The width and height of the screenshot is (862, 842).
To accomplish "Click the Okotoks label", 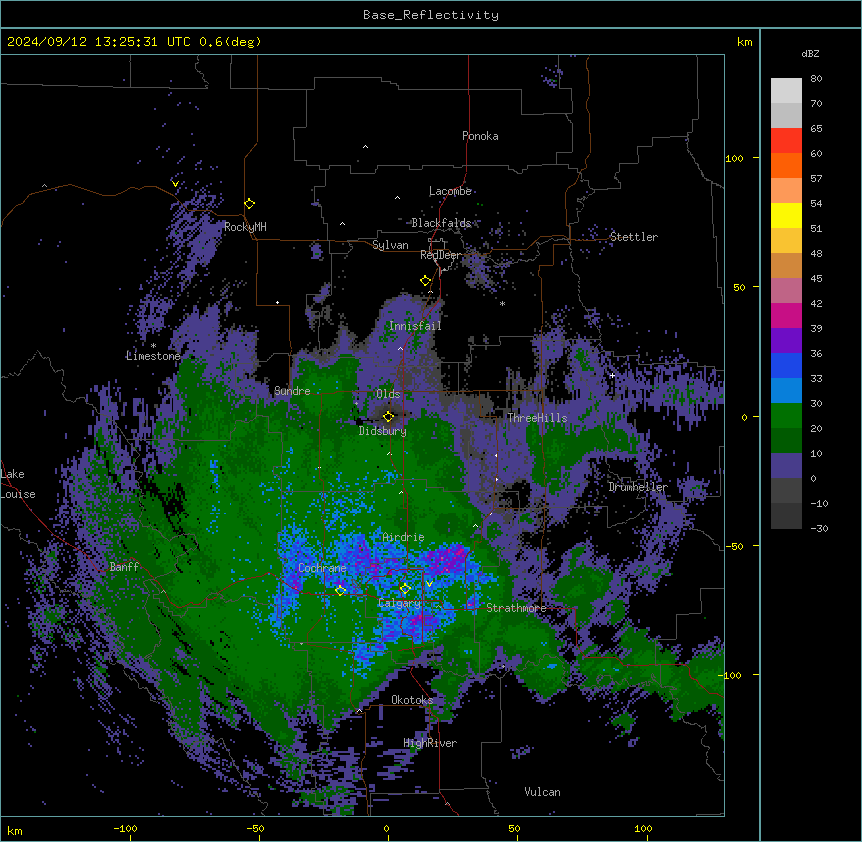I will pyautogui.click(x=412, y=700).
